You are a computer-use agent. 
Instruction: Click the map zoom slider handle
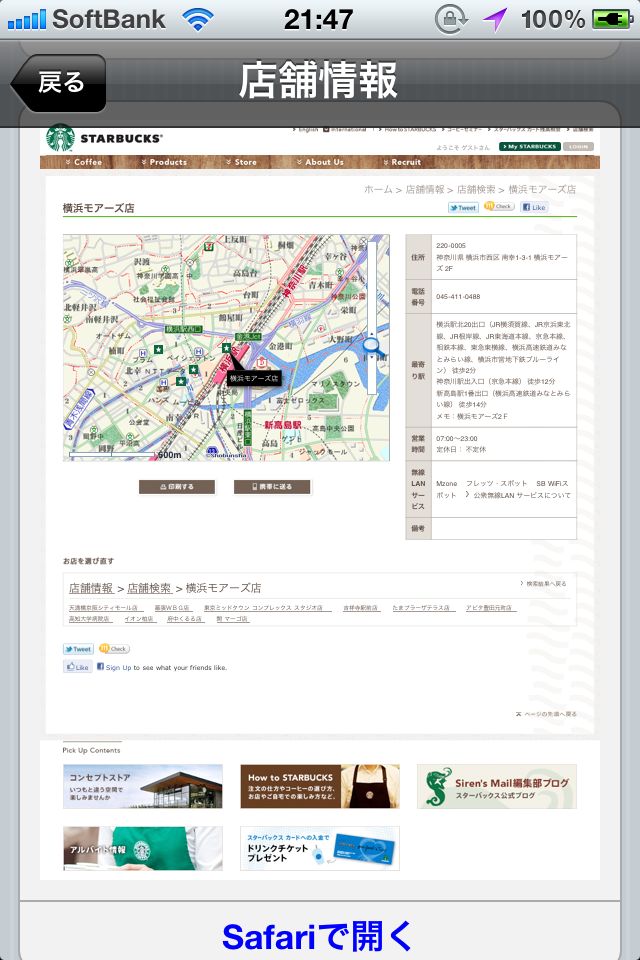(x=371, y=346)
